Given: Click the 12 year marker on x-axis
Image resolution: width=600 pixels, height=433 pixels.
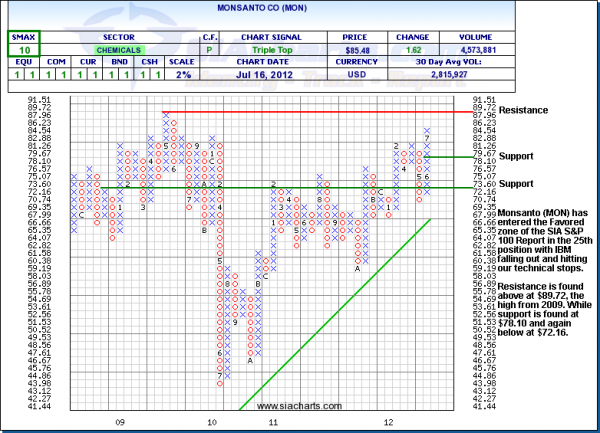Looking at the screenshot, I should coord(385,423).
